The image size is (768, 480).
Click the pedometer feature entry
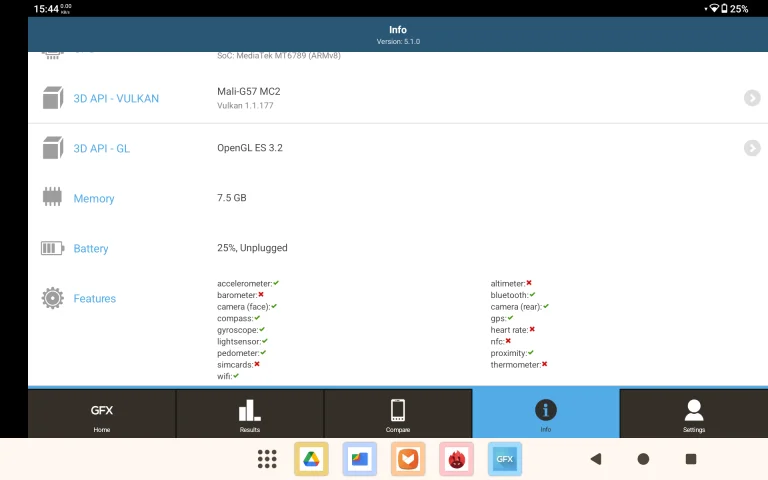point(241,353)
